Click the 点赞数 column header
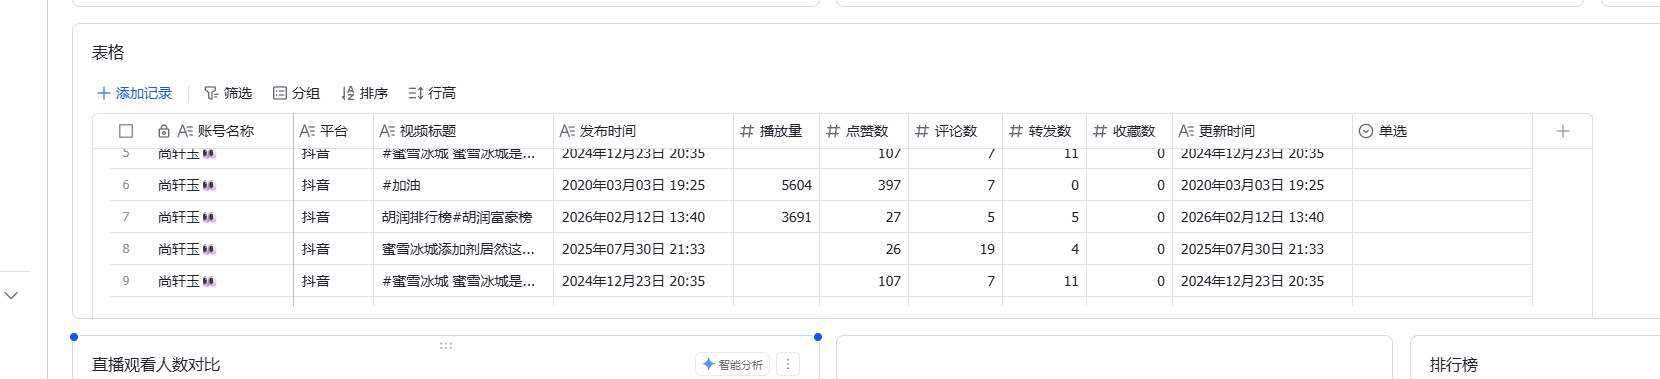Viewport: 1660px width, 379px height. coord(865,131)
